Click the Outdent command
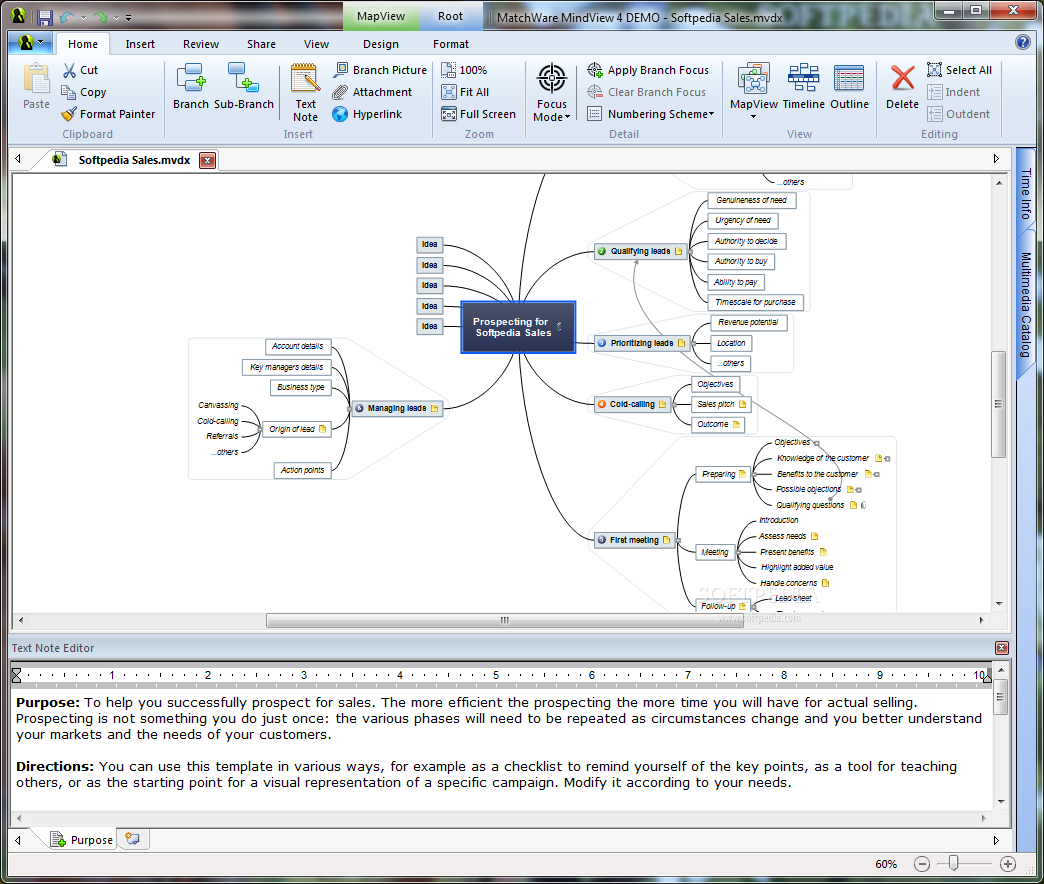 [959, 114]
